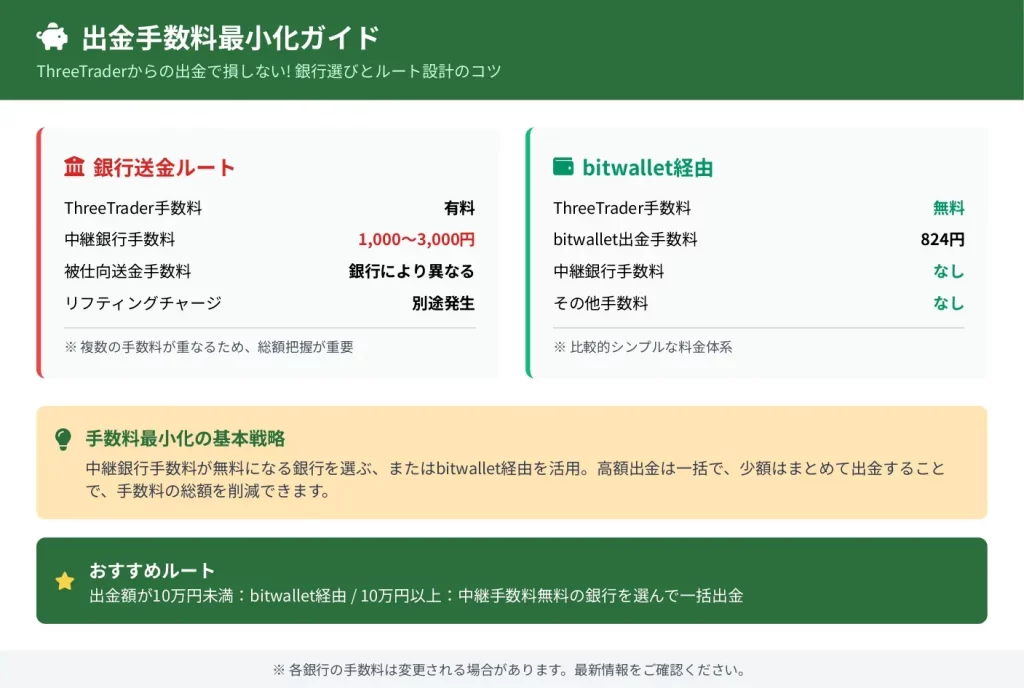Screen dimensions: 1024x688
Task: Click なし beside その他手数料
Action: pos(948,303)
